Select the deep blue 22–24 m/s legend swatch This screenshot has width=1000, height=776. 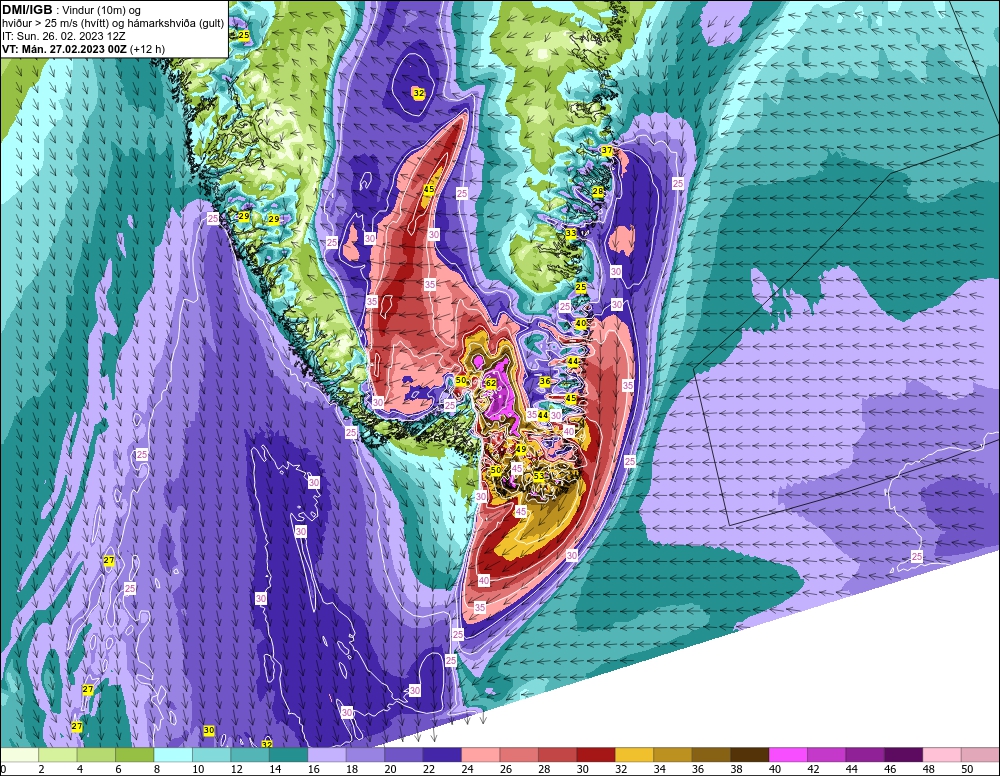443,755
